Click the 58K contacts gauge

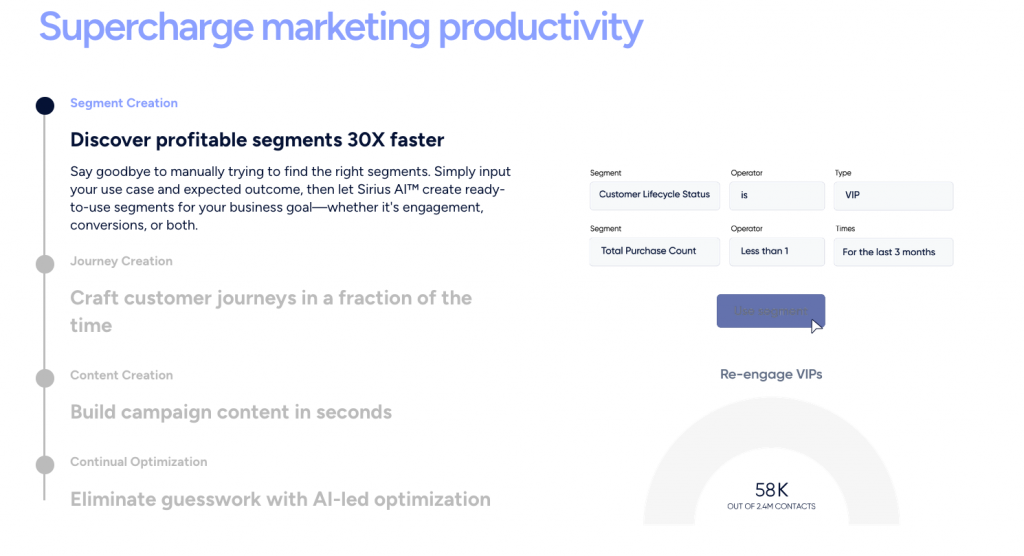(x=771, y=492)
